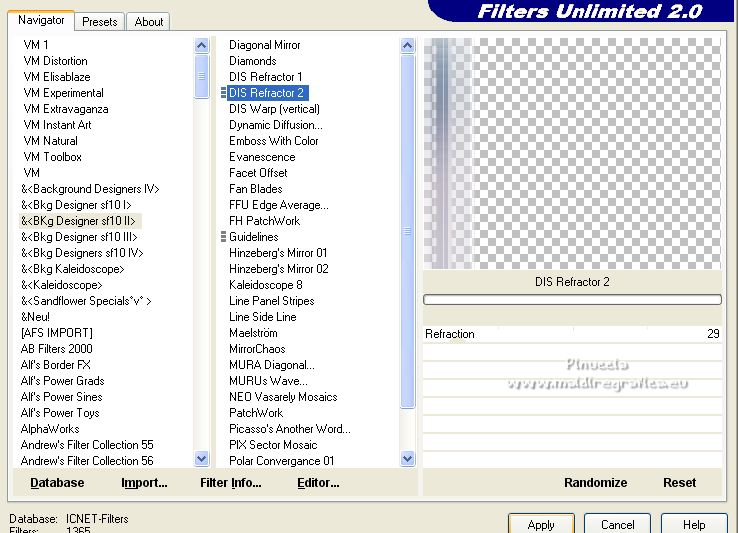Click the category list scroll-down arrow

click(x=201, y=458)
